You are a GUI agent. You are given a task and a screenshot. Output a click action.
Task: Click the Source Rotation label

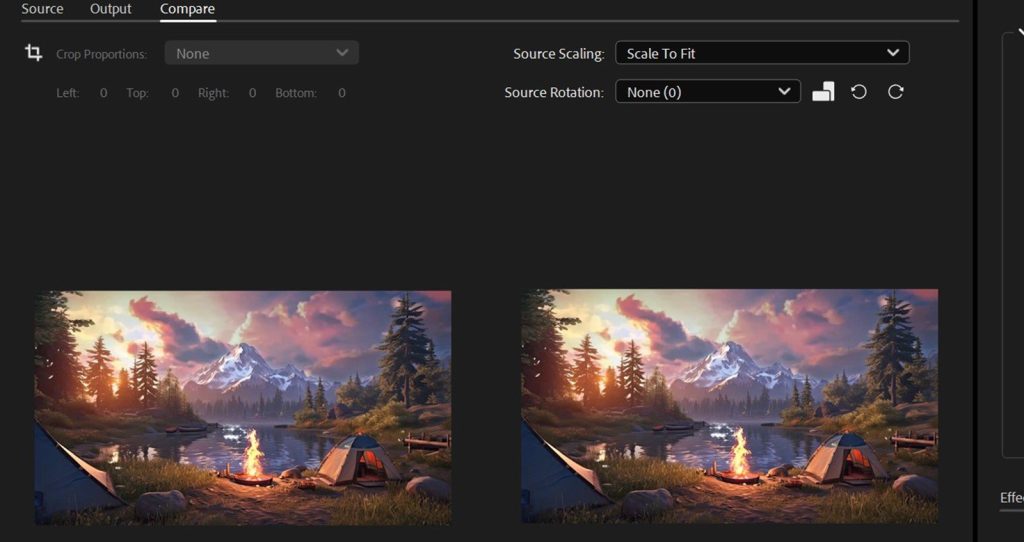(x=554, y=92)
